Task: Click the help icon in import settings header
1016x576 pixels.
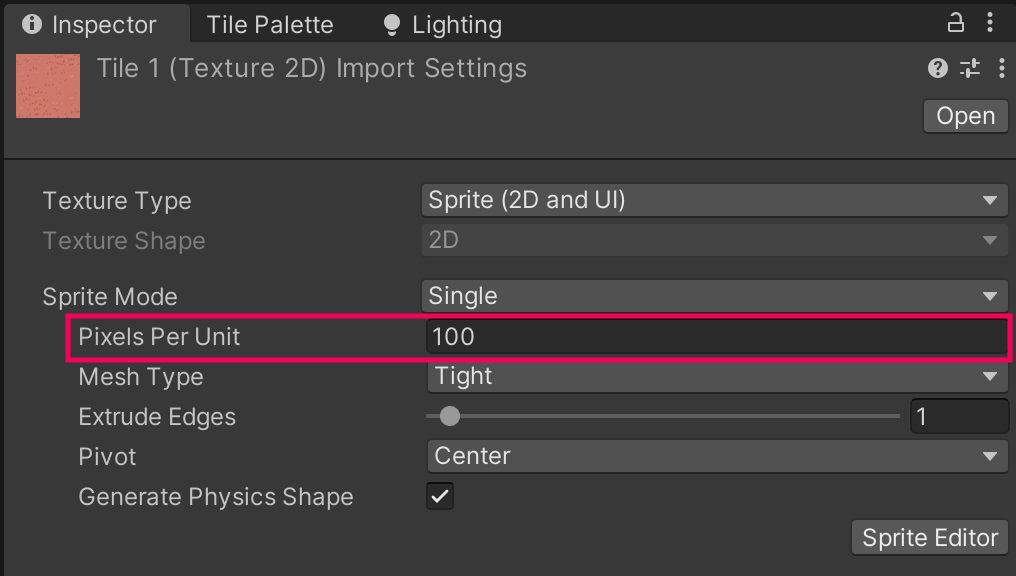Action: [x=937, y=68]
